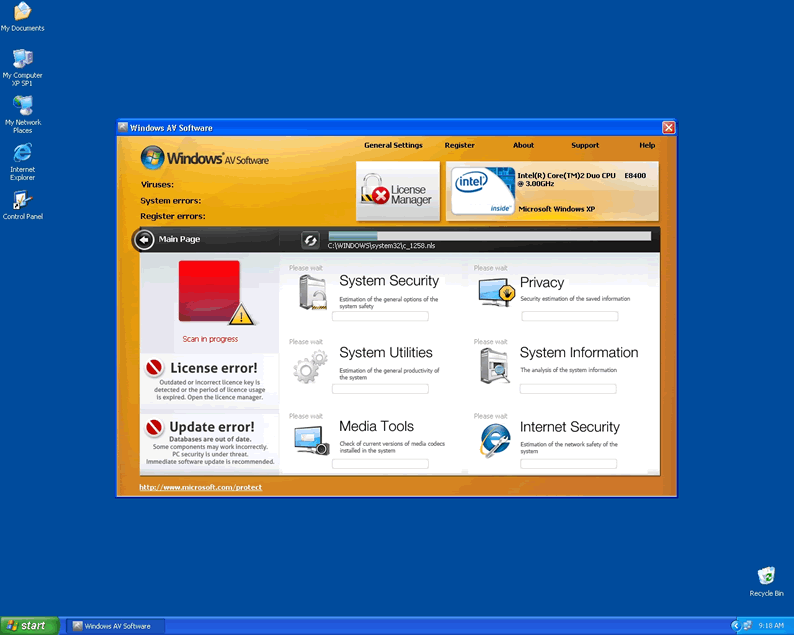The height and width of the screenshot is (635, 794).
Task: Click the Privacy monitor icon
Action: pyautogui.click(x=496, y=292)
